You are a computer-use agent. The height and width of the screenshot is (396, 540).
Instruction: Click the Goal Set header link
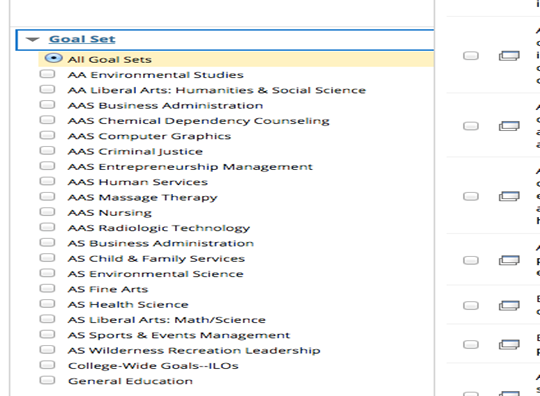point(82,39)
